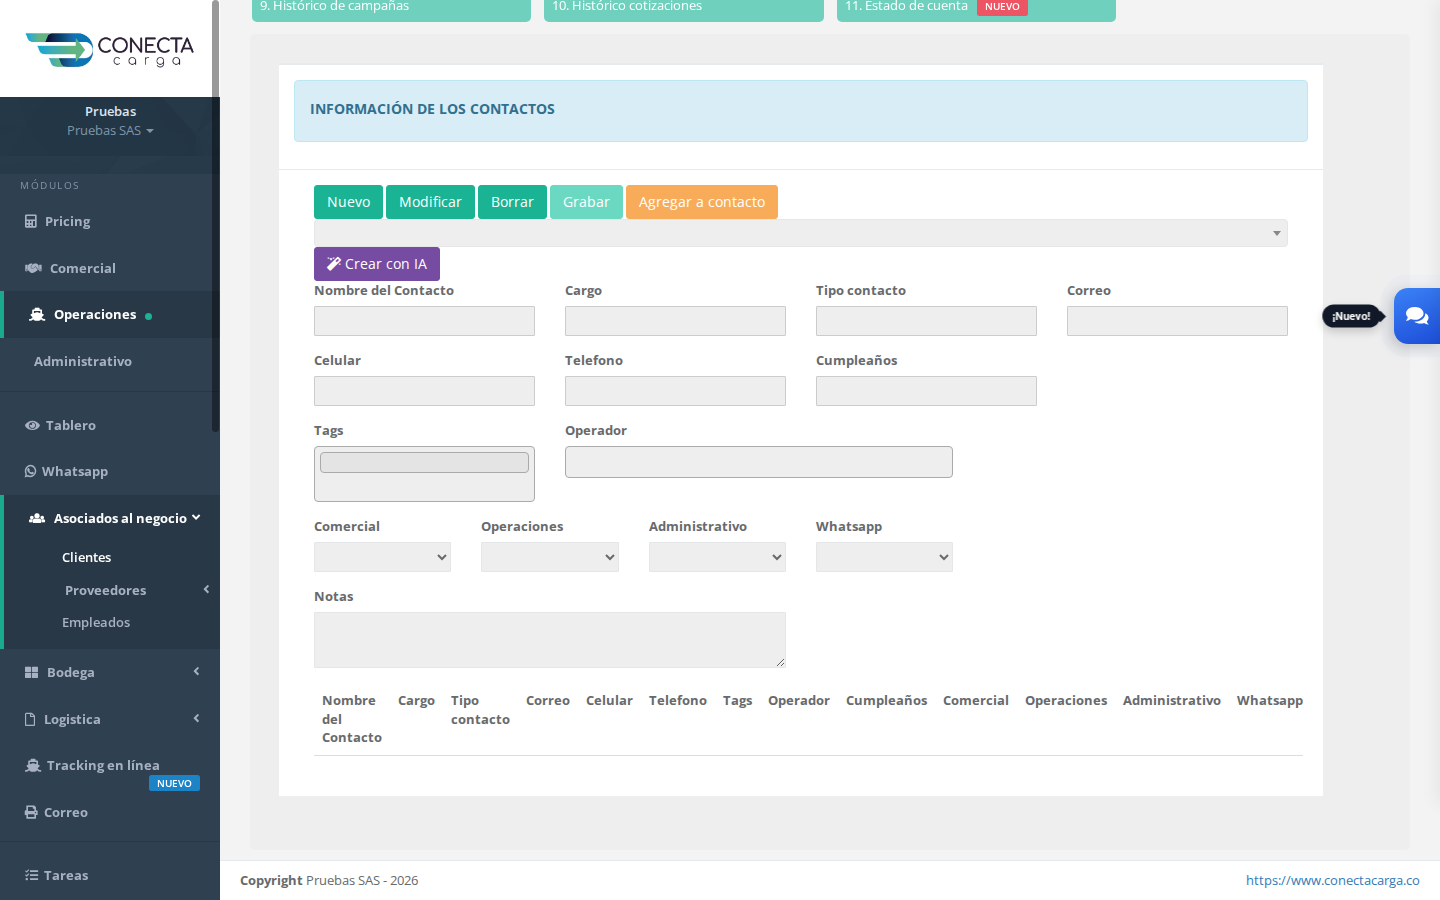Image resolution: width=1440 pixels, height=900 pixels.
Task: Click the Nuevo button
Action: (x=348, y=202)
